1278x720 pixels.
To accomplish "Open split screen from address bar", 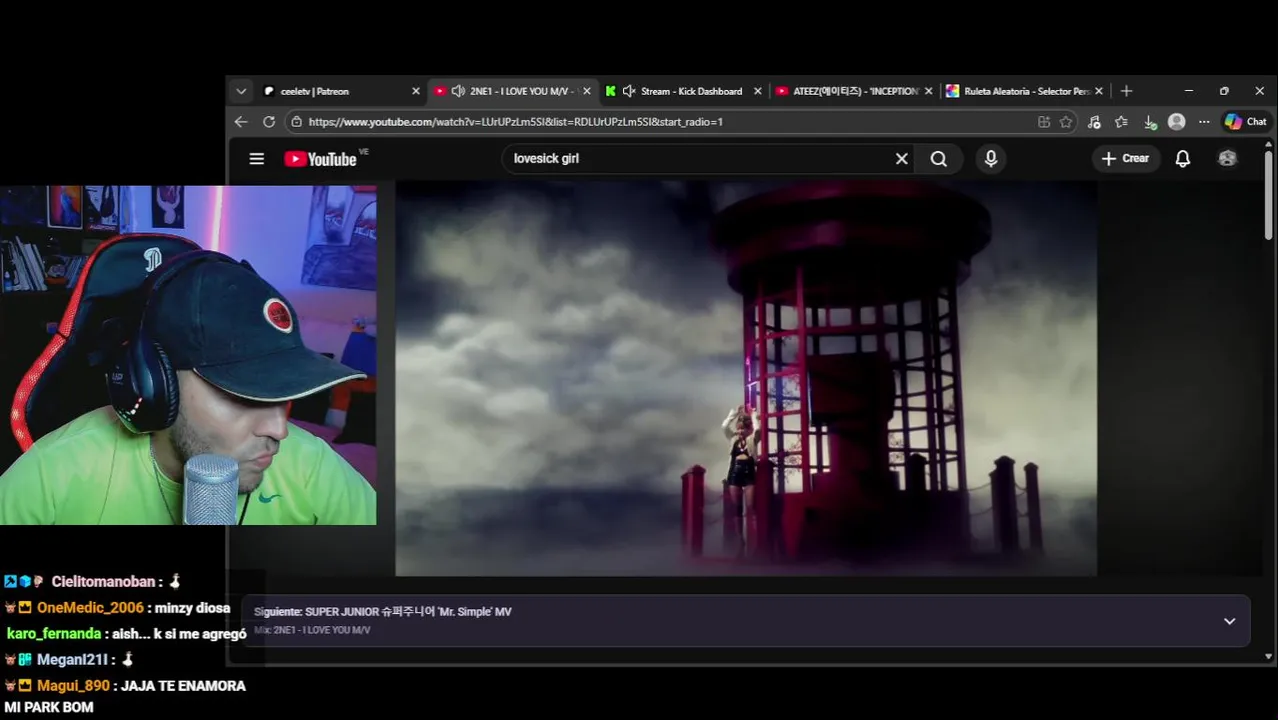I will (x=1044, y=122).
